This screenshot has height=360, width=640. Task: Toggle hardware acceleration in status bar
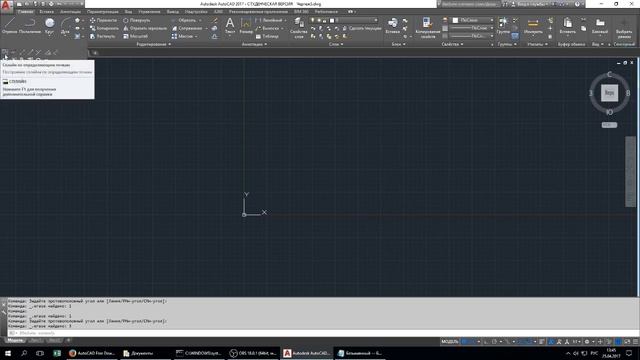[x=619, y=342]
